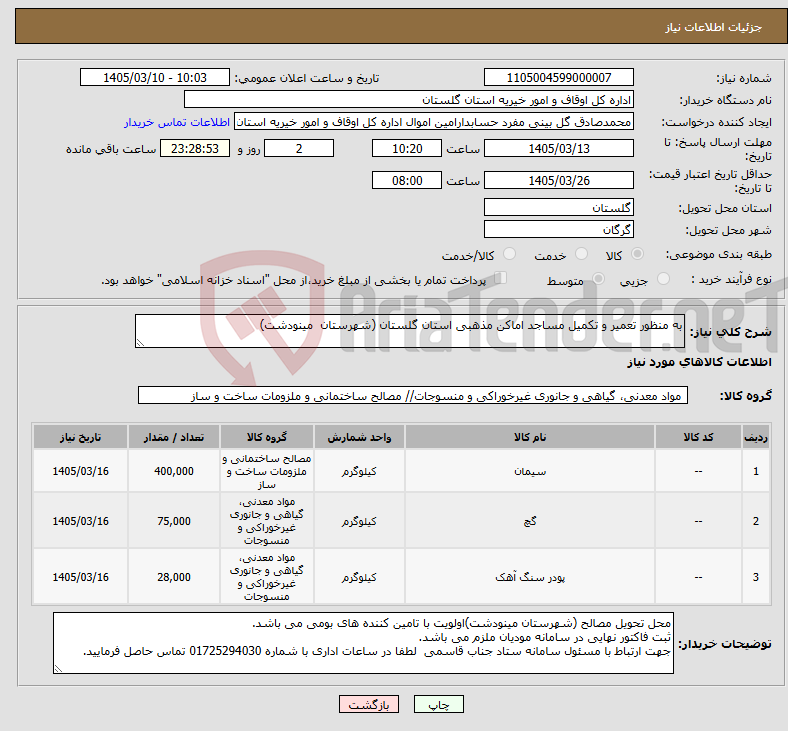788x731 pixels.
Task: Click the ردیف column header
Action: 755,437
